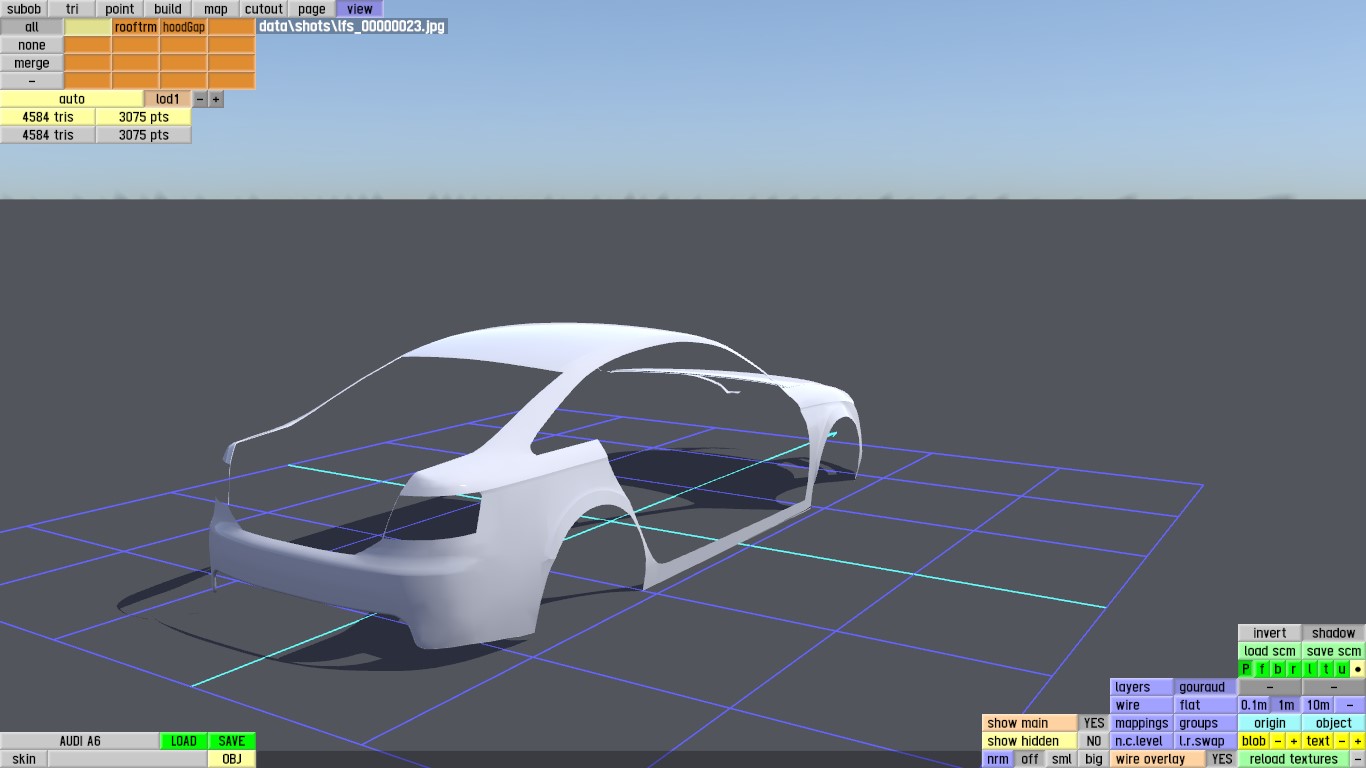Image resolution: width=1366 pixels, height=768 pixels.
Task: Toggle the shadow option
Action: tap(1334, 633)
